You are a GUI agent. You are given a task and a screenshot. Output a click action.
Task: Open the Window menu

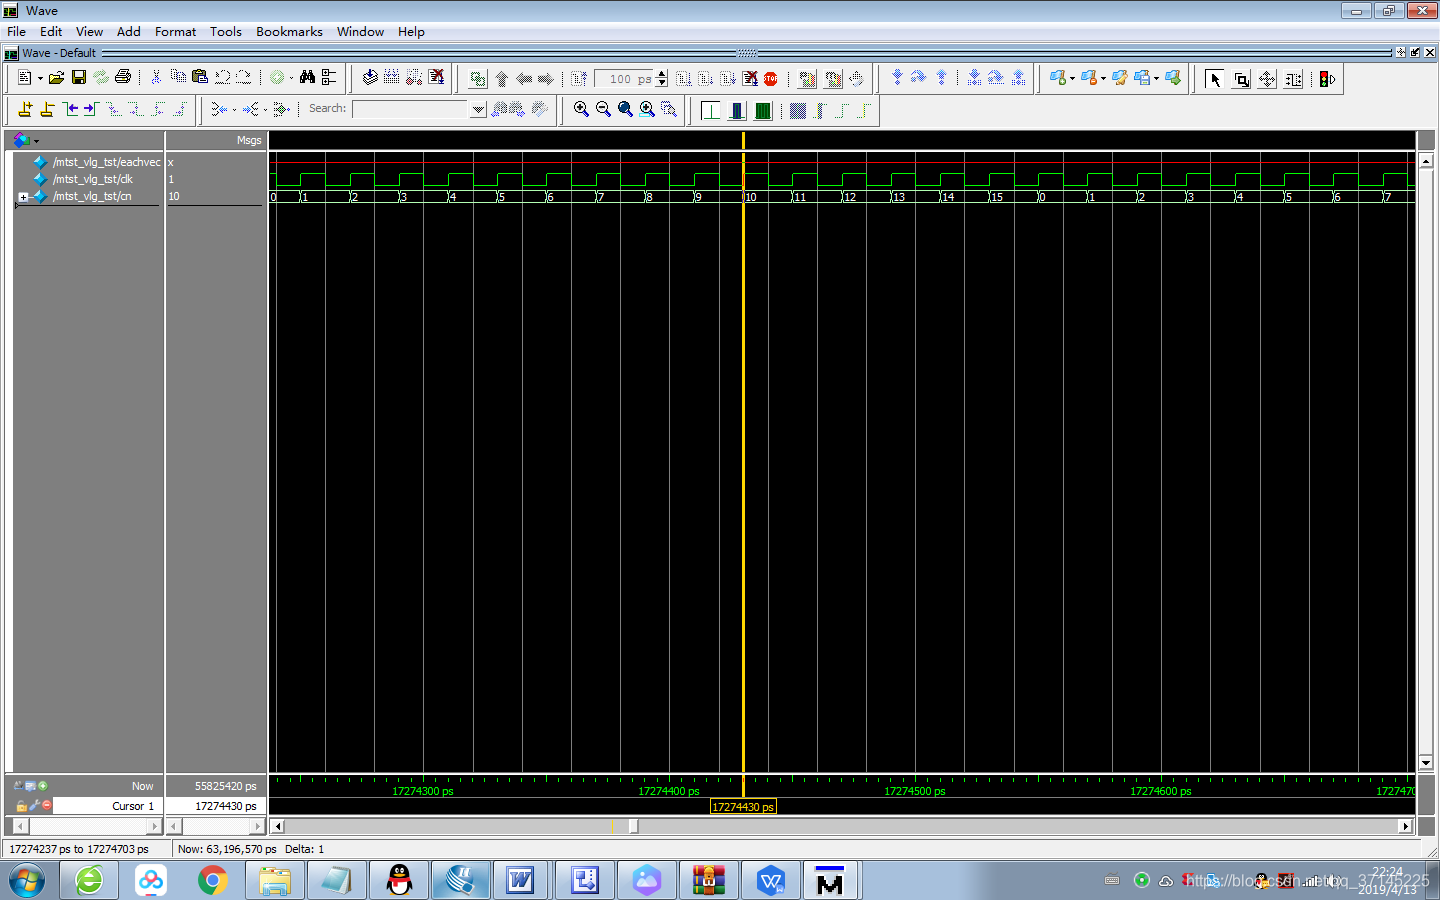coord(360,31)
